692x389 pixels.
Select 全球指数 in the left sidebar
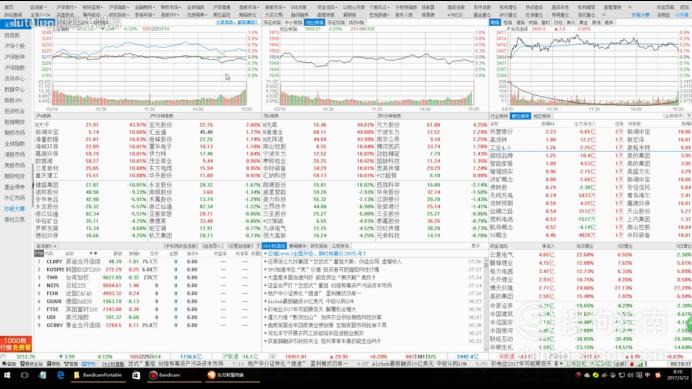15,144
